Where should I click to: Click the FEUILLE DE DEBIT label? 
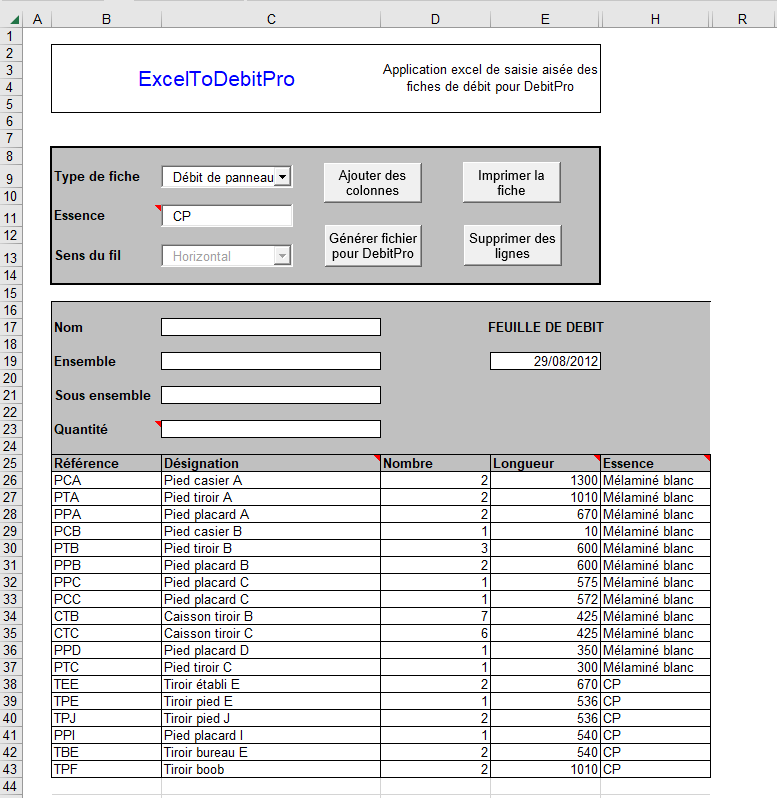(x=545, y=327)
